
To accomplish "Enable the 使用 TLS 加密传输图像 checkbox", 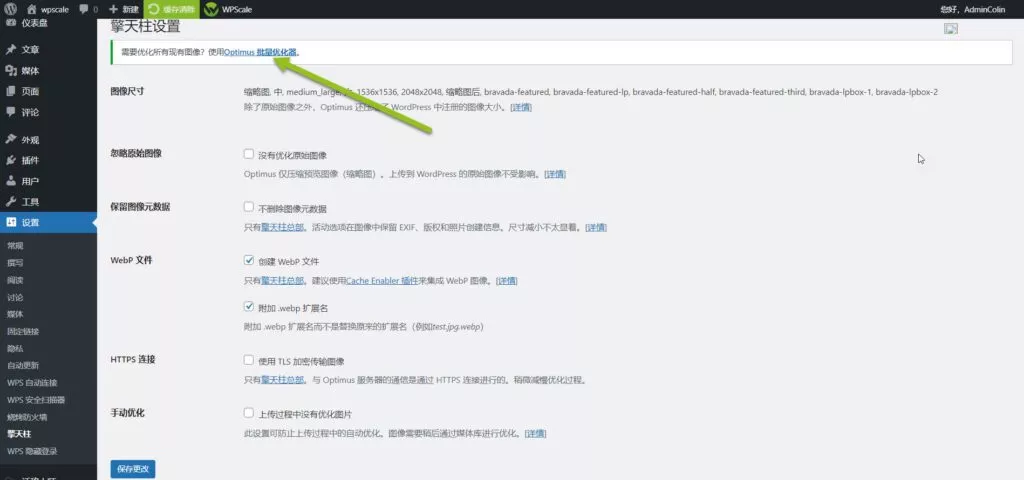I will [x=248, y=360].
